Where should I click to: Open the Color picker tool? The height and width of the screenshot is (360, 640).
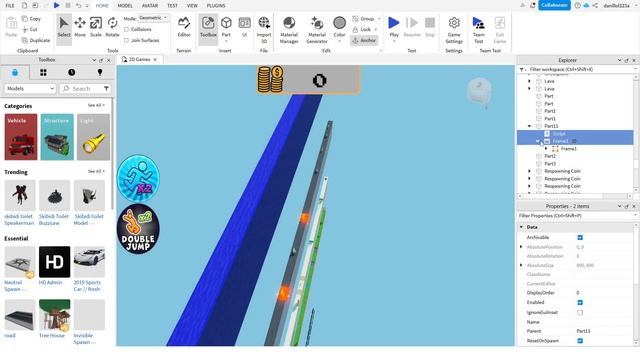[339, 27]
